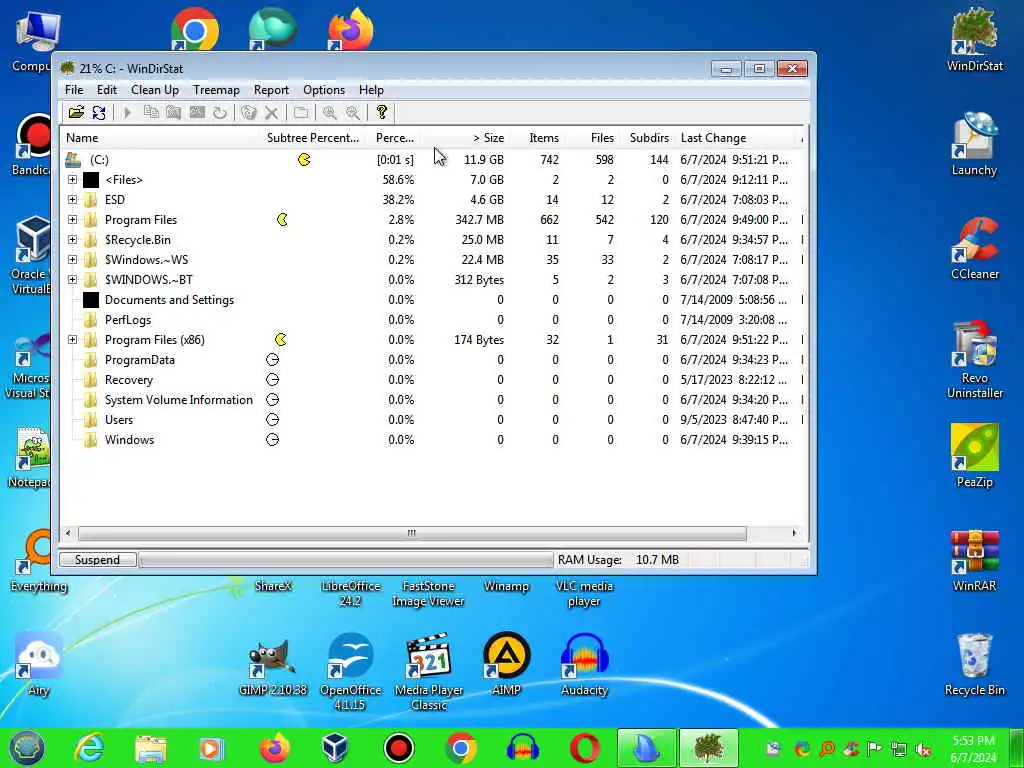The width and height of the screenshot is (1024, 768).
Task: Sort by the Items column header
Action: pyautogui.click(x=539, y=138)
